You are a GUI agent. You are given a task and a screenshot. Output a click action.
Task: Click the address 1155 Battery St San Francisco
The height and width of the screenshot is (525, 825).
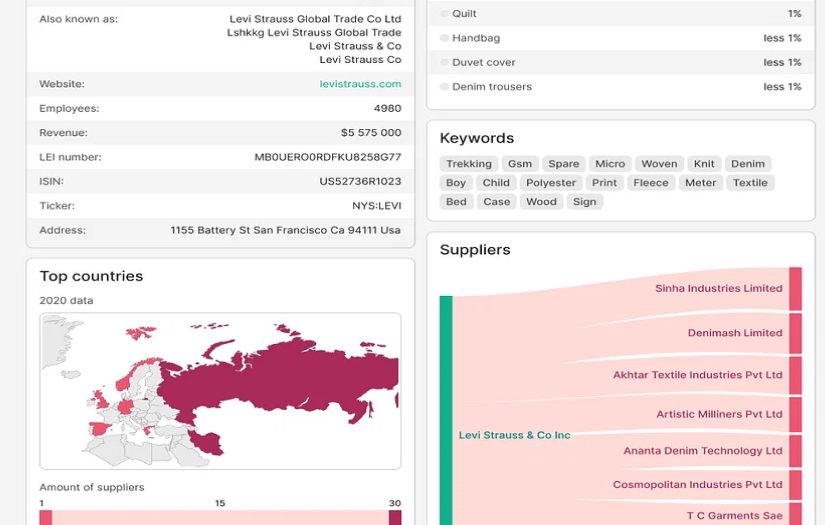285,230
